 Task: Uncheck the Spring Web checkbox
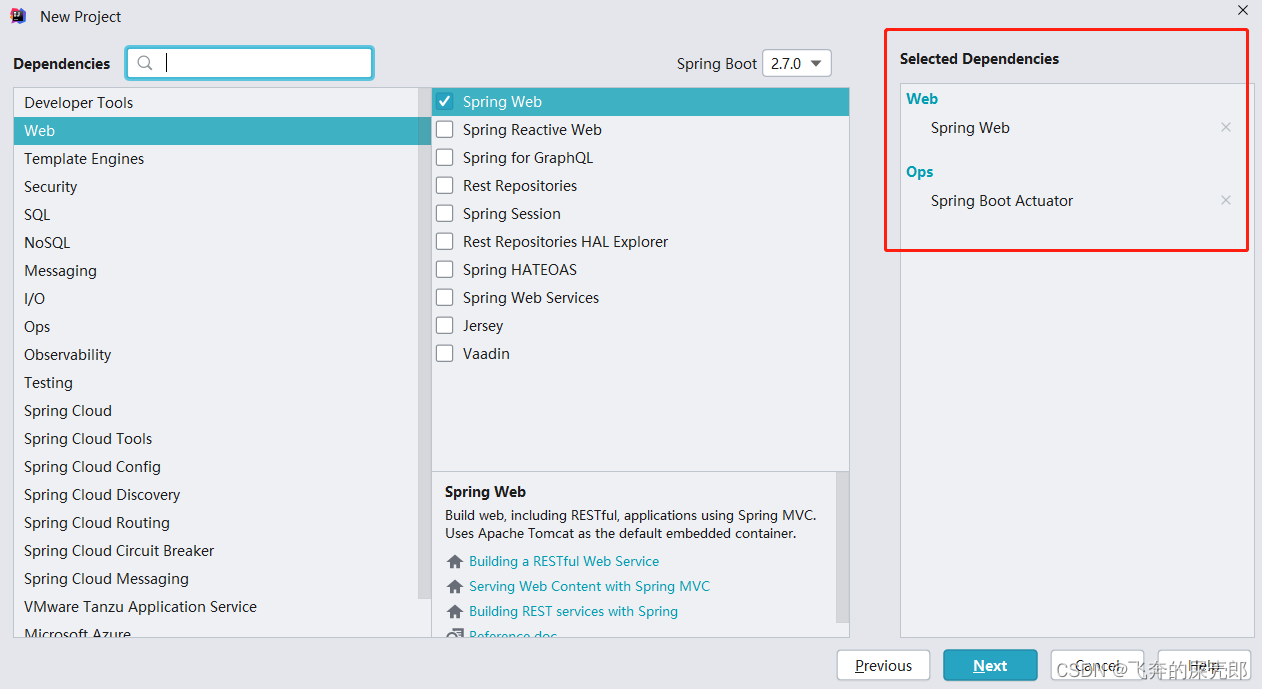point(444,101)
